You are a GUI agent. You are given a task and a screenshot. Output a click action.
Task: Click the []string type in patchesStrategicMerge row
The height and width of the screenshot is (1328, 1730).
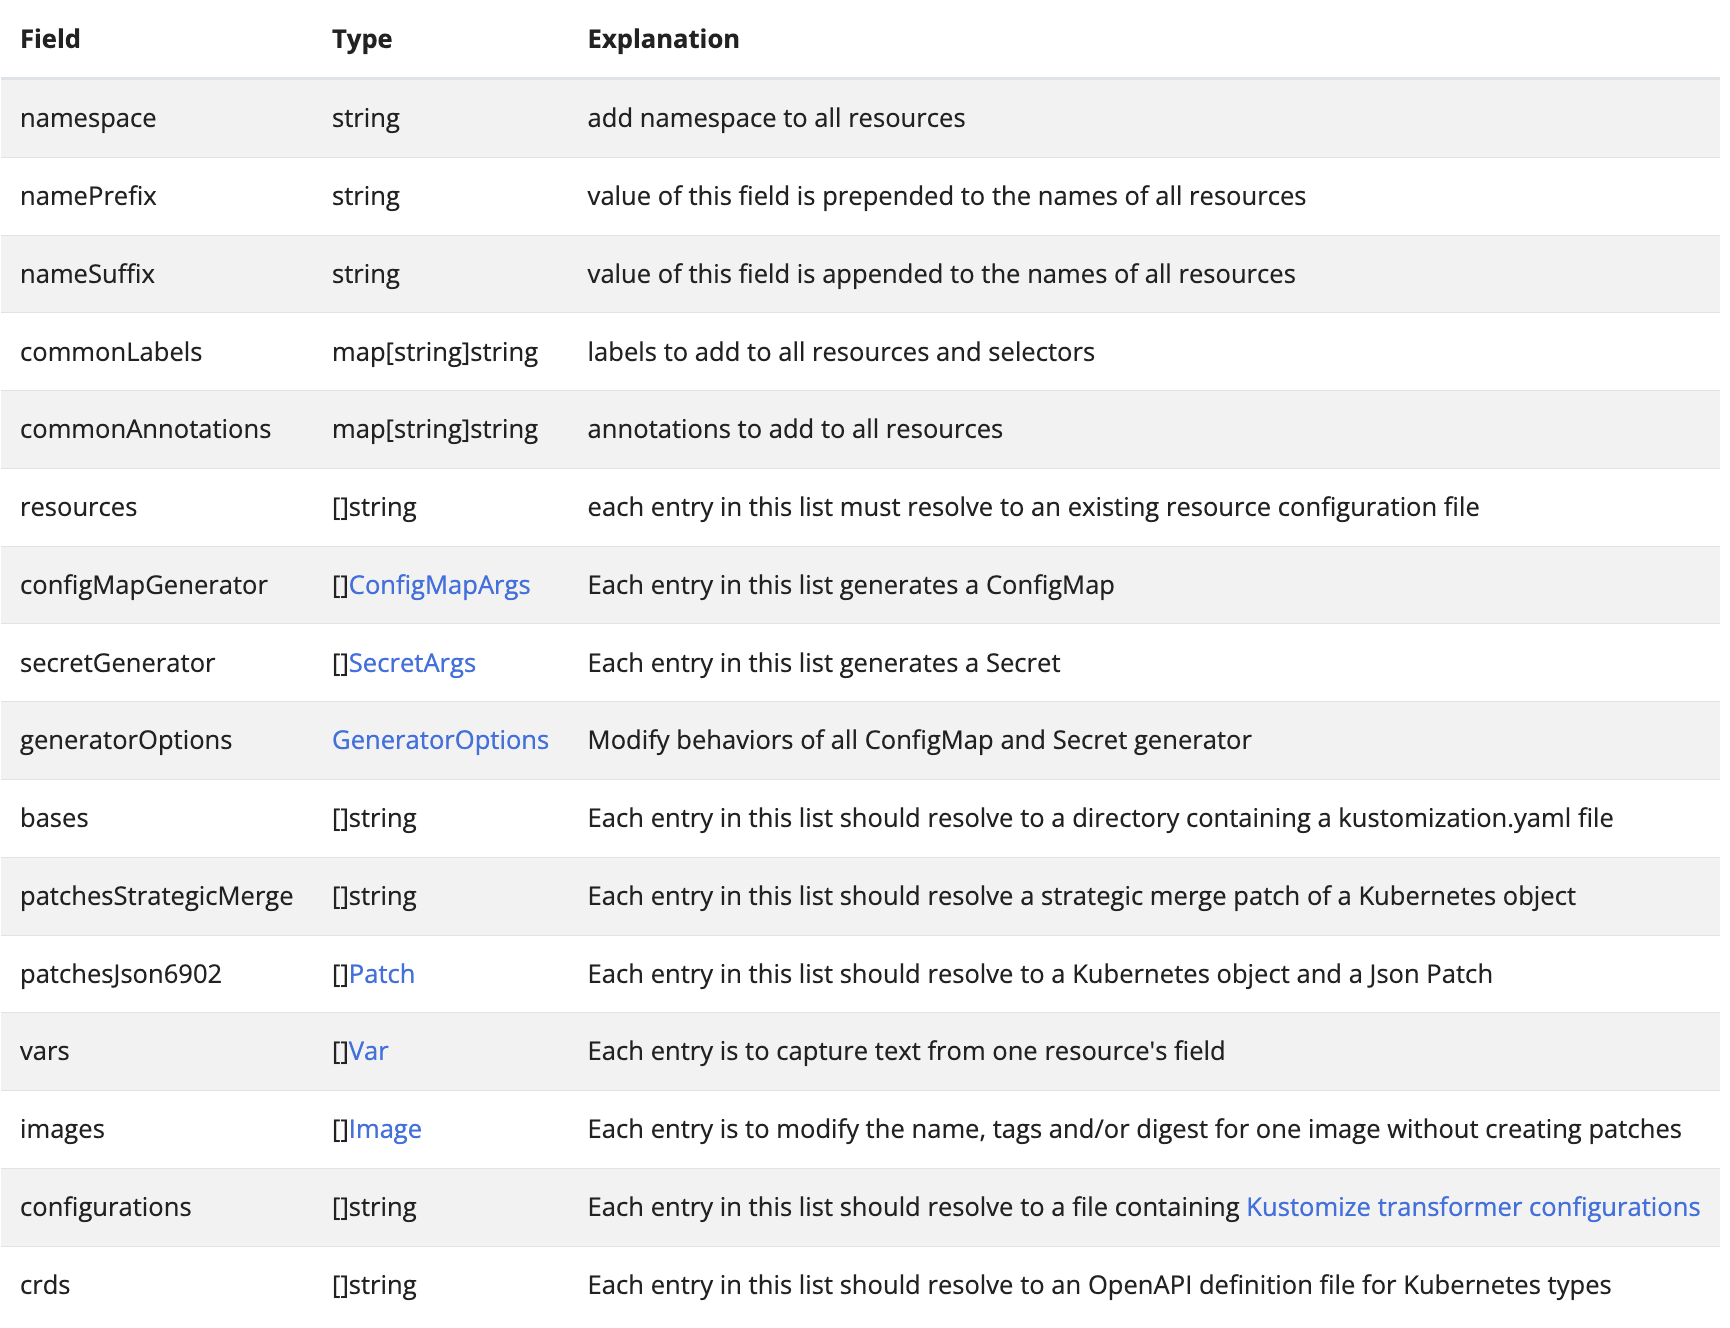click(x=374, y=896)
